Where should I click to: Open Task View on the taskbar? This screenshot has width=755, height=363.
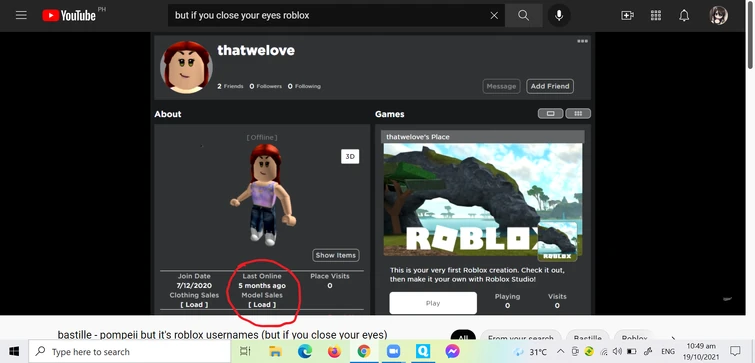245,351
